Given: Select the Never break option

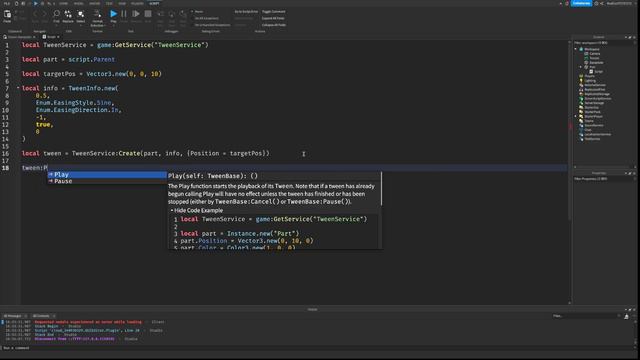Looking at the screenshot, I should (198, 11).
